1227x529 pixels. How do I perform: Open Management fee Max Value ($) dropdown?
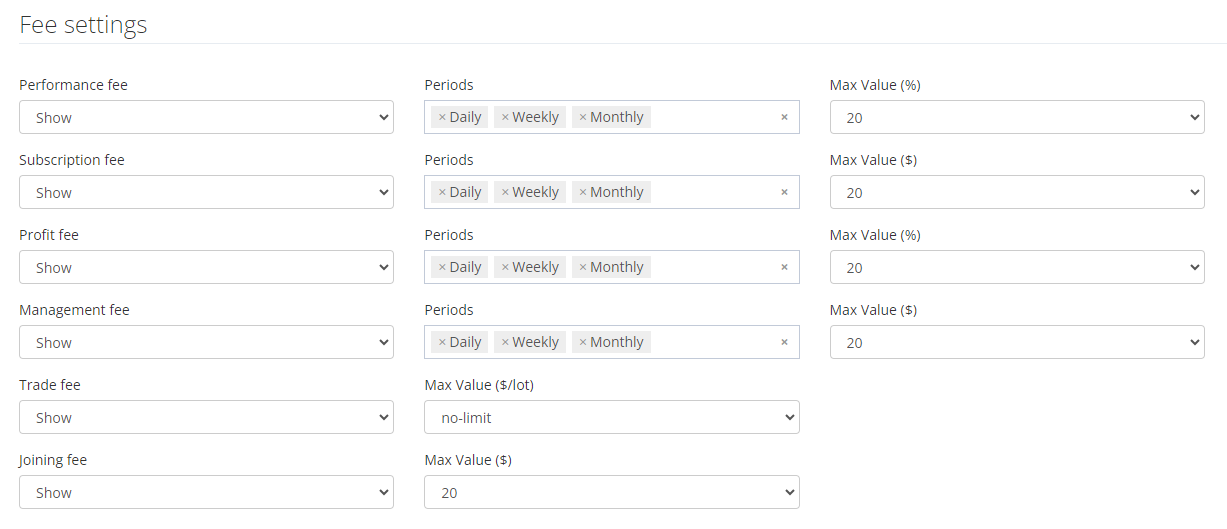(1016, 342)
